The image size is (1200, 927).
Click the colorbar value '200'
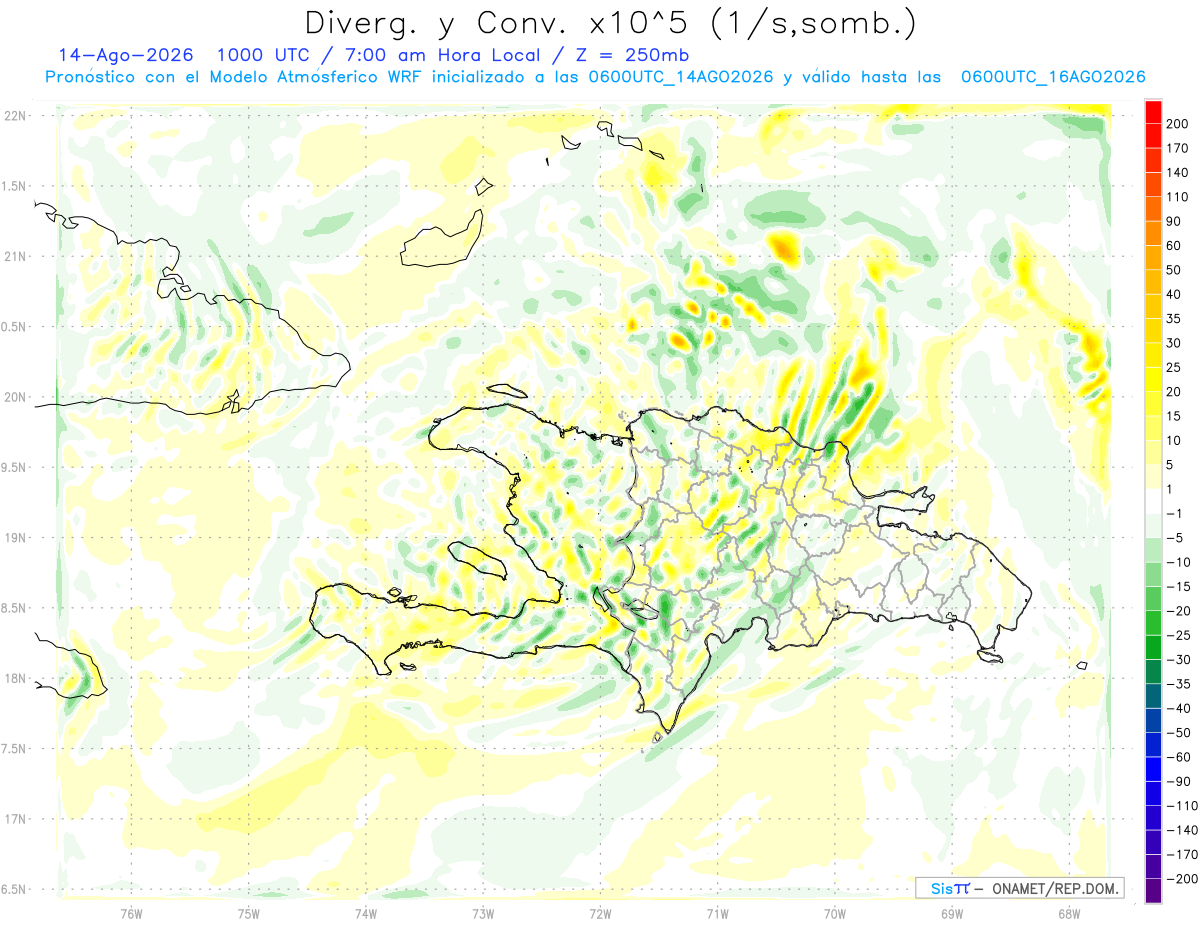[1177, 124]
